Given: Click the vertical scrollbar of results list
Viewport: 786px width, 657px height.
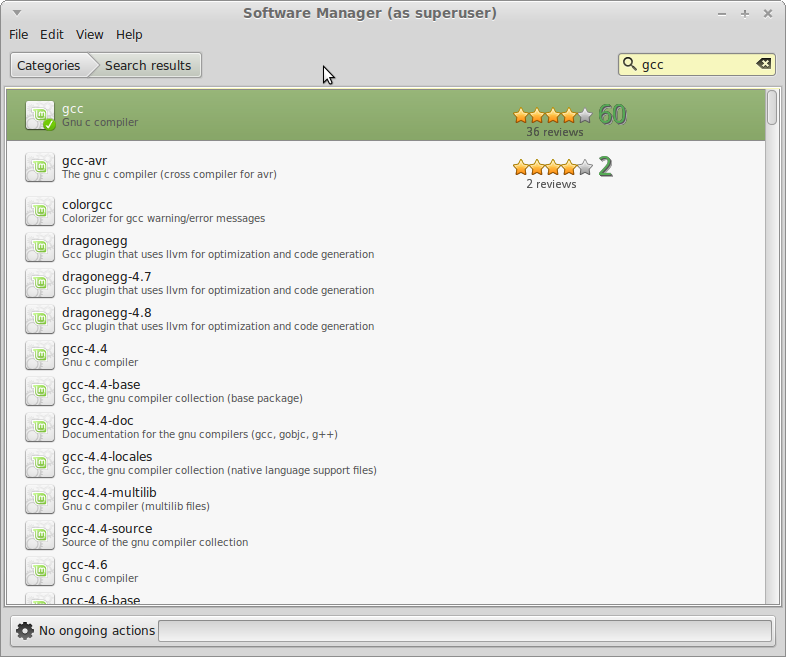Looking at the screenshot, I should 772,347.
